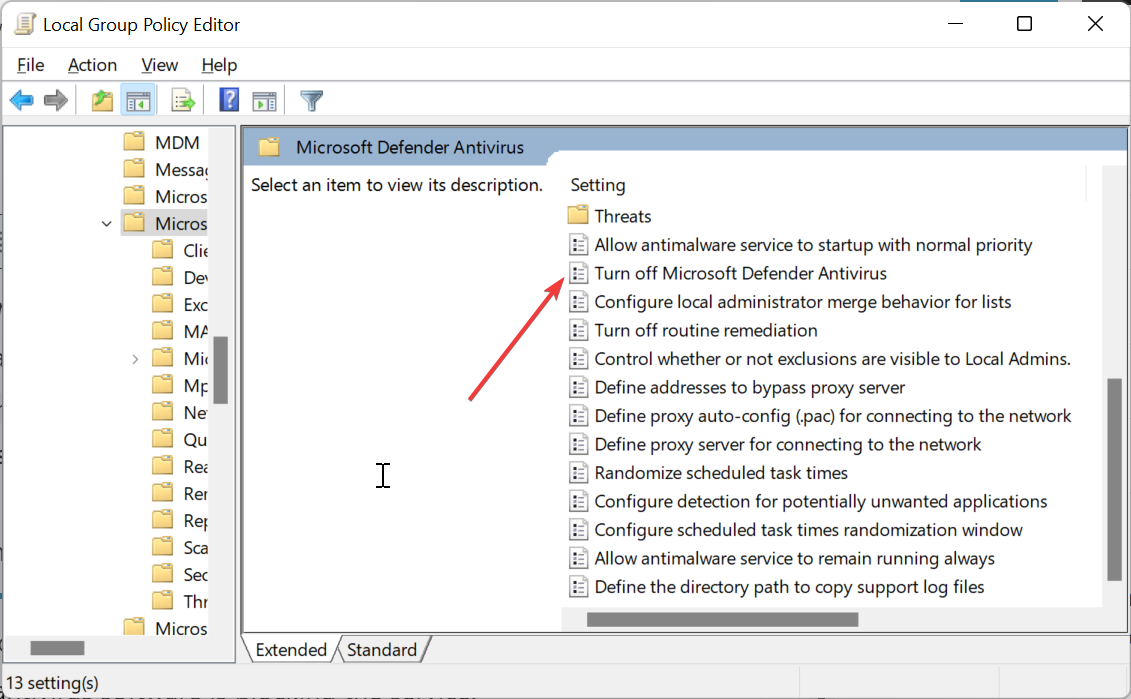The image size is (1131, 699).
Task: Switch to the Standard tab
Action: coord(382,649)
